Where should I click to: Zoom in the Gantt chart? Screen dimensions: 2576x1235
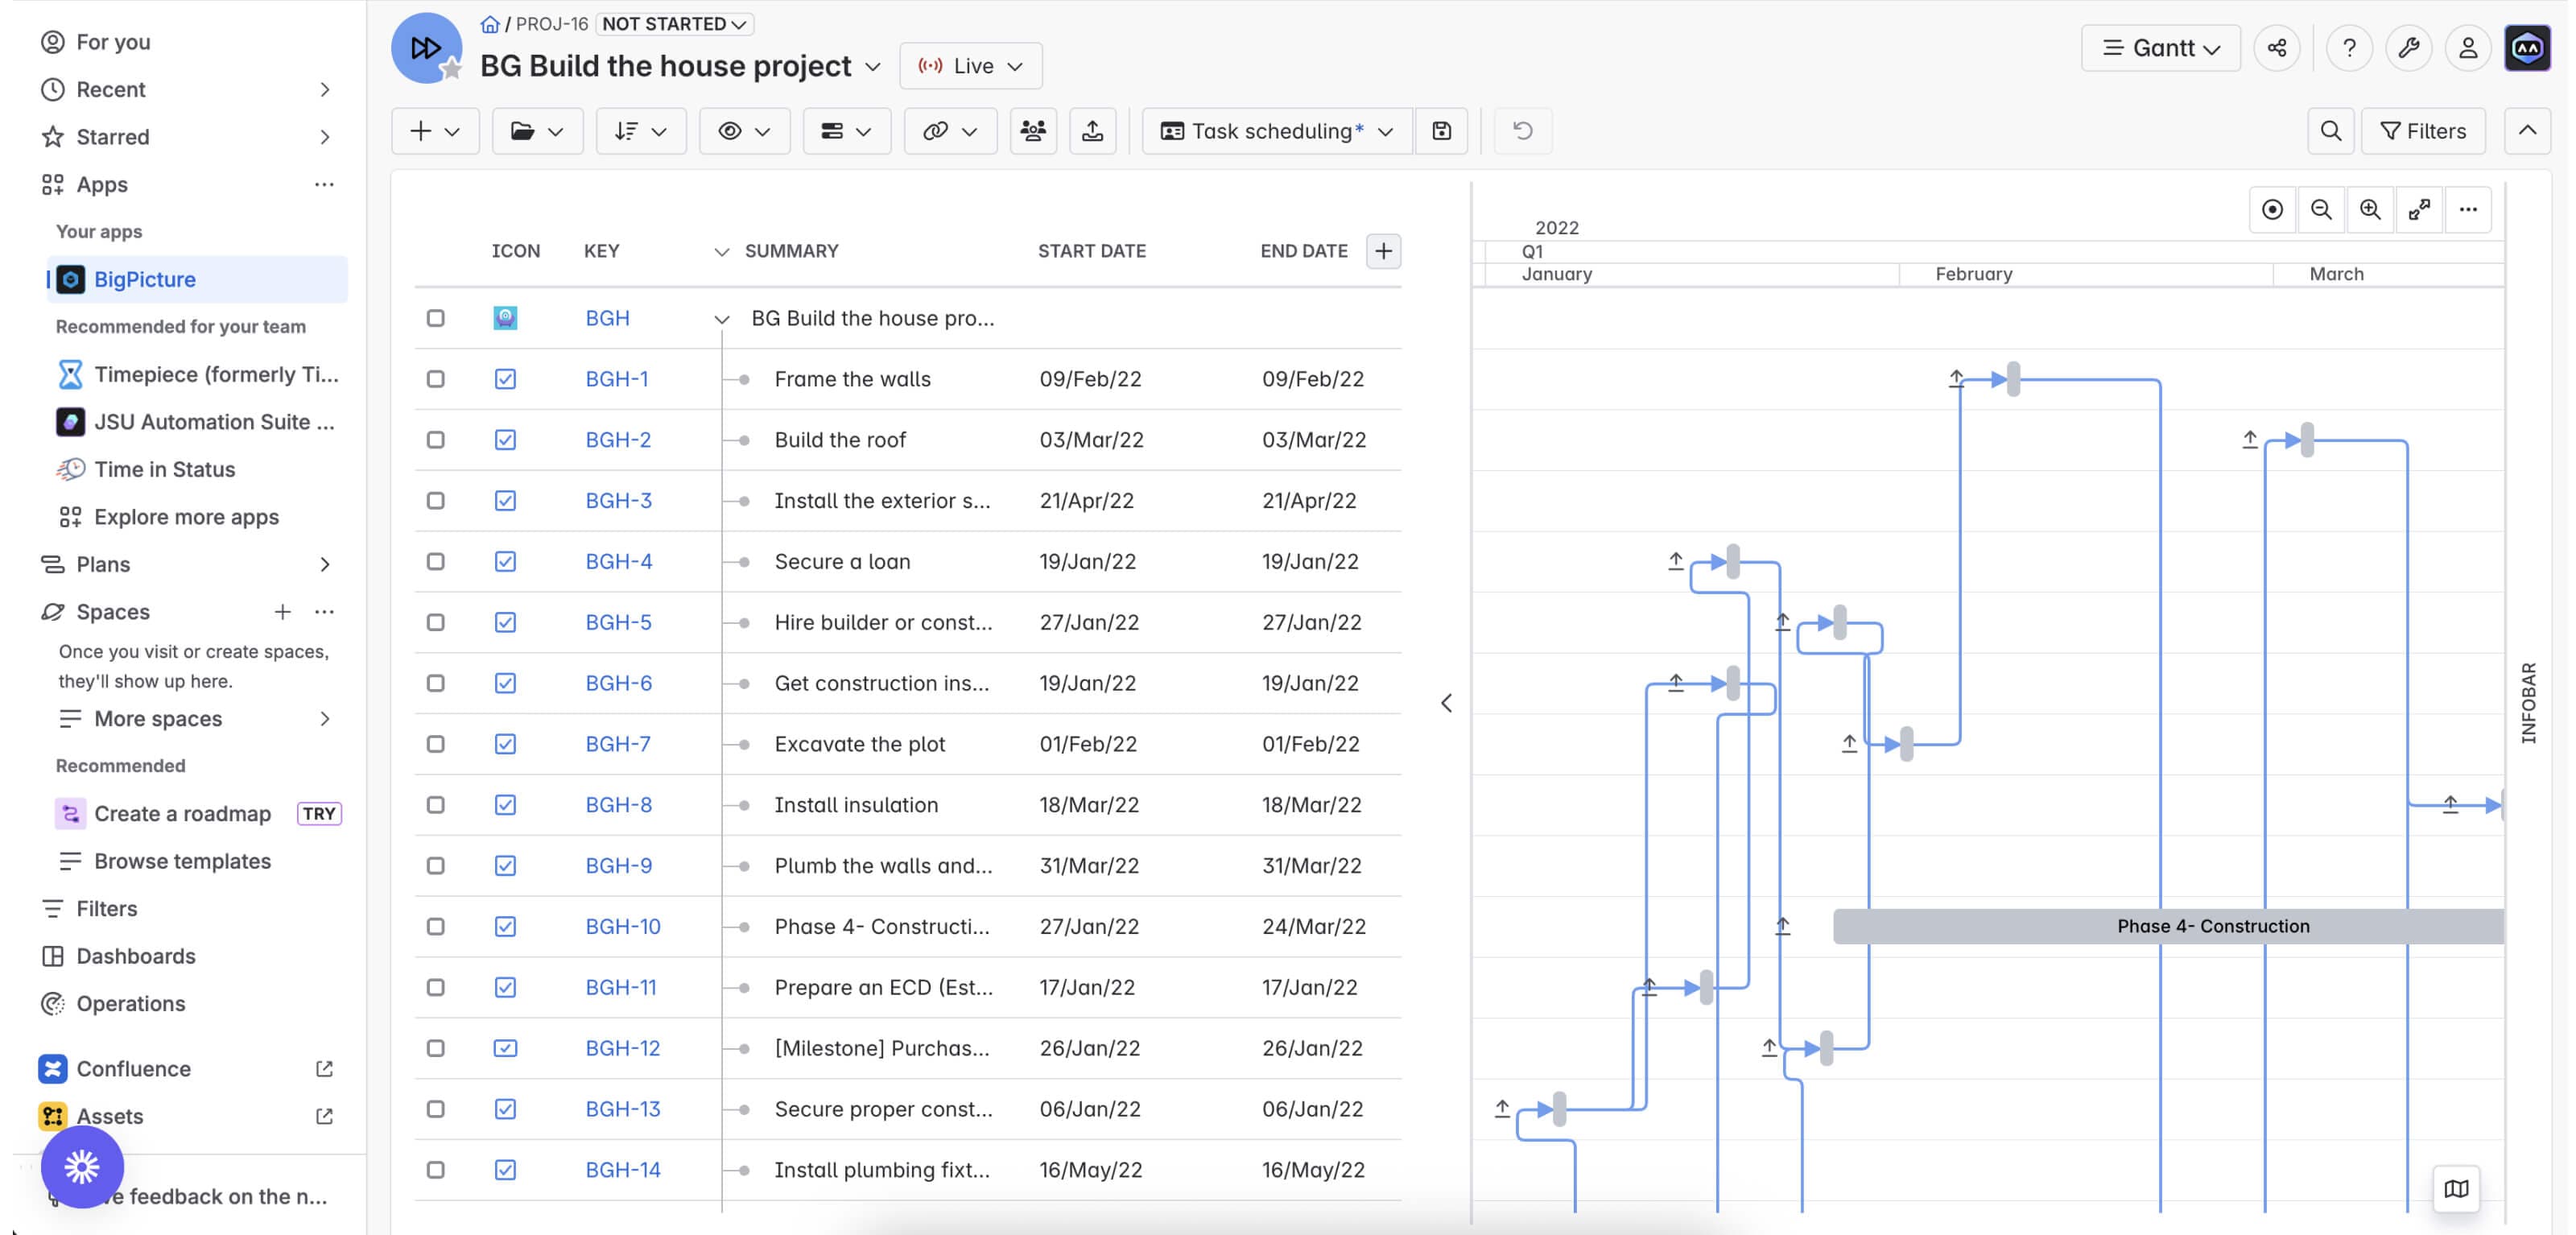click(2370, 210)
